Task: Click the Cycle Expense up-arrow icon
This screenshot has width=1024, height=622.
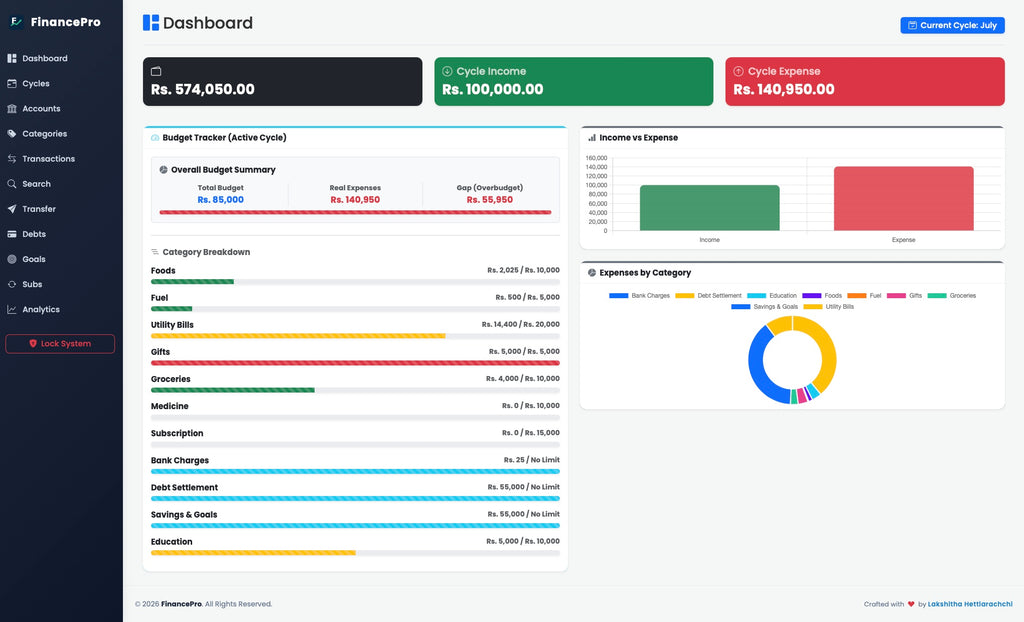Action: coord(739,71)
